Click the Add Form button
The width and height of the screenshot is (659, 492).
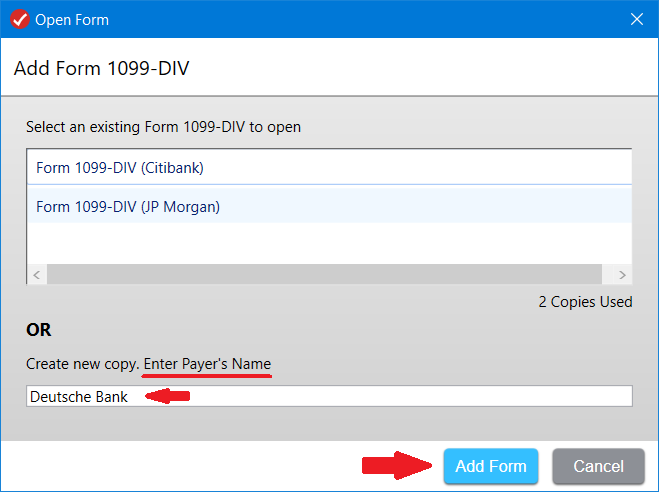tap(491, 466)
